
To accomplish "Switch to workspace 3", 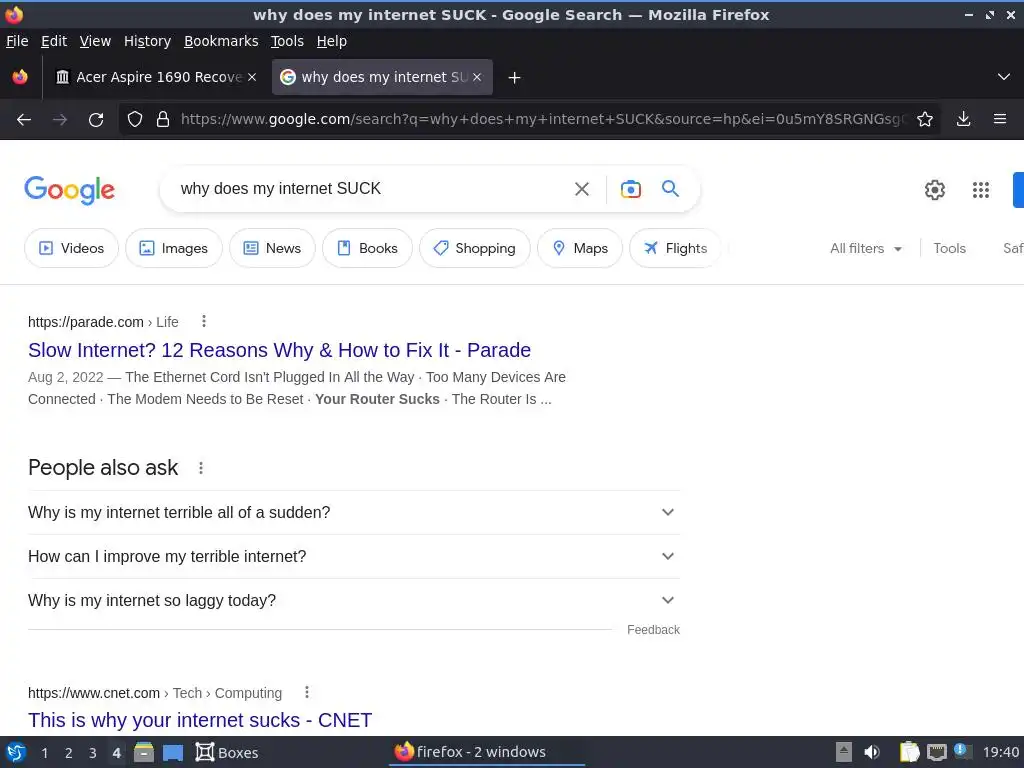I will tap(93, 753).
